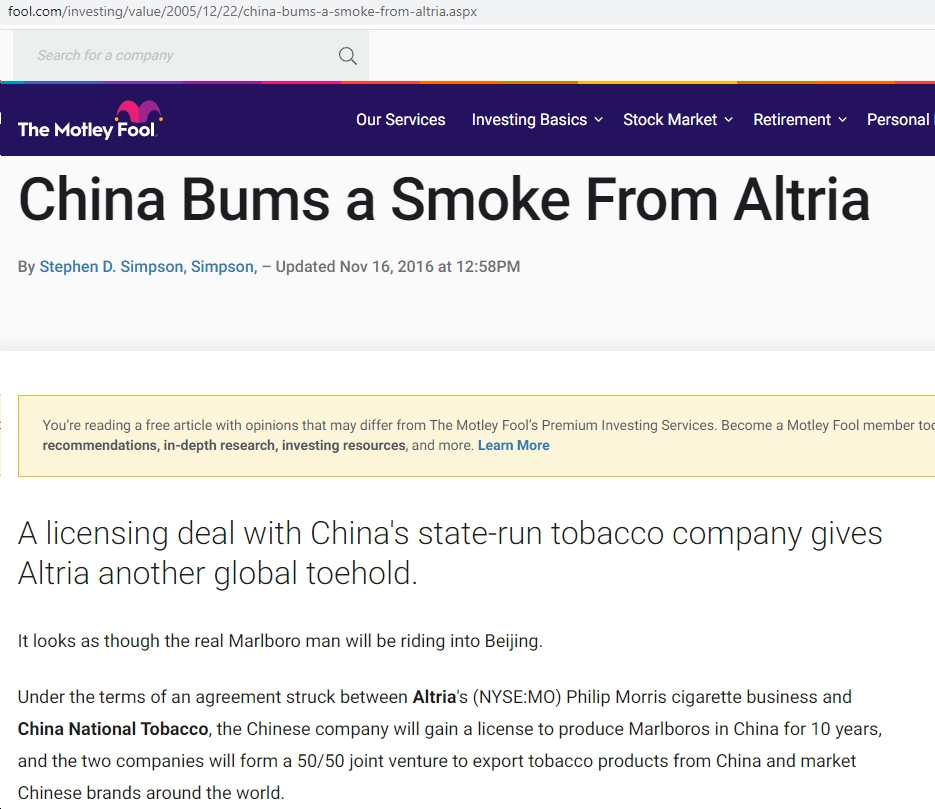Follow the Learn More link
The image size is (935, 809).
513,445
